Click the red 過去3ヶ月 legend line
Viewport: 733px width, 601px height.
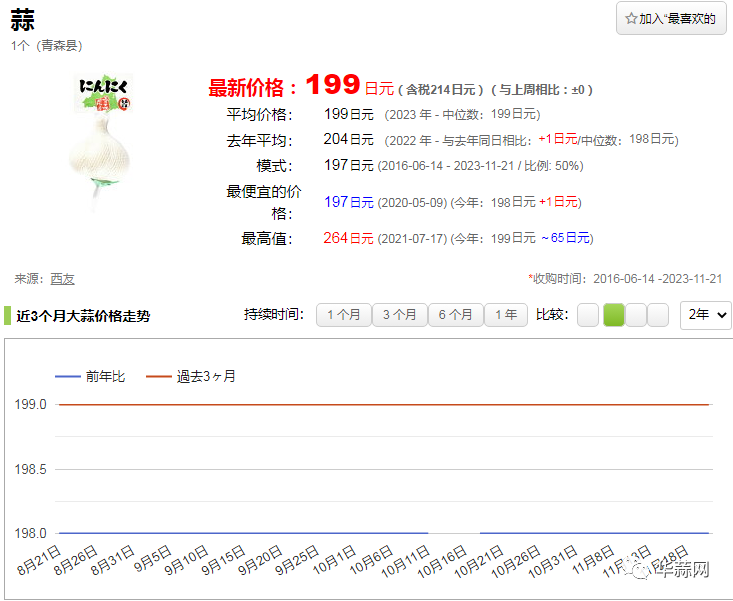159,377
